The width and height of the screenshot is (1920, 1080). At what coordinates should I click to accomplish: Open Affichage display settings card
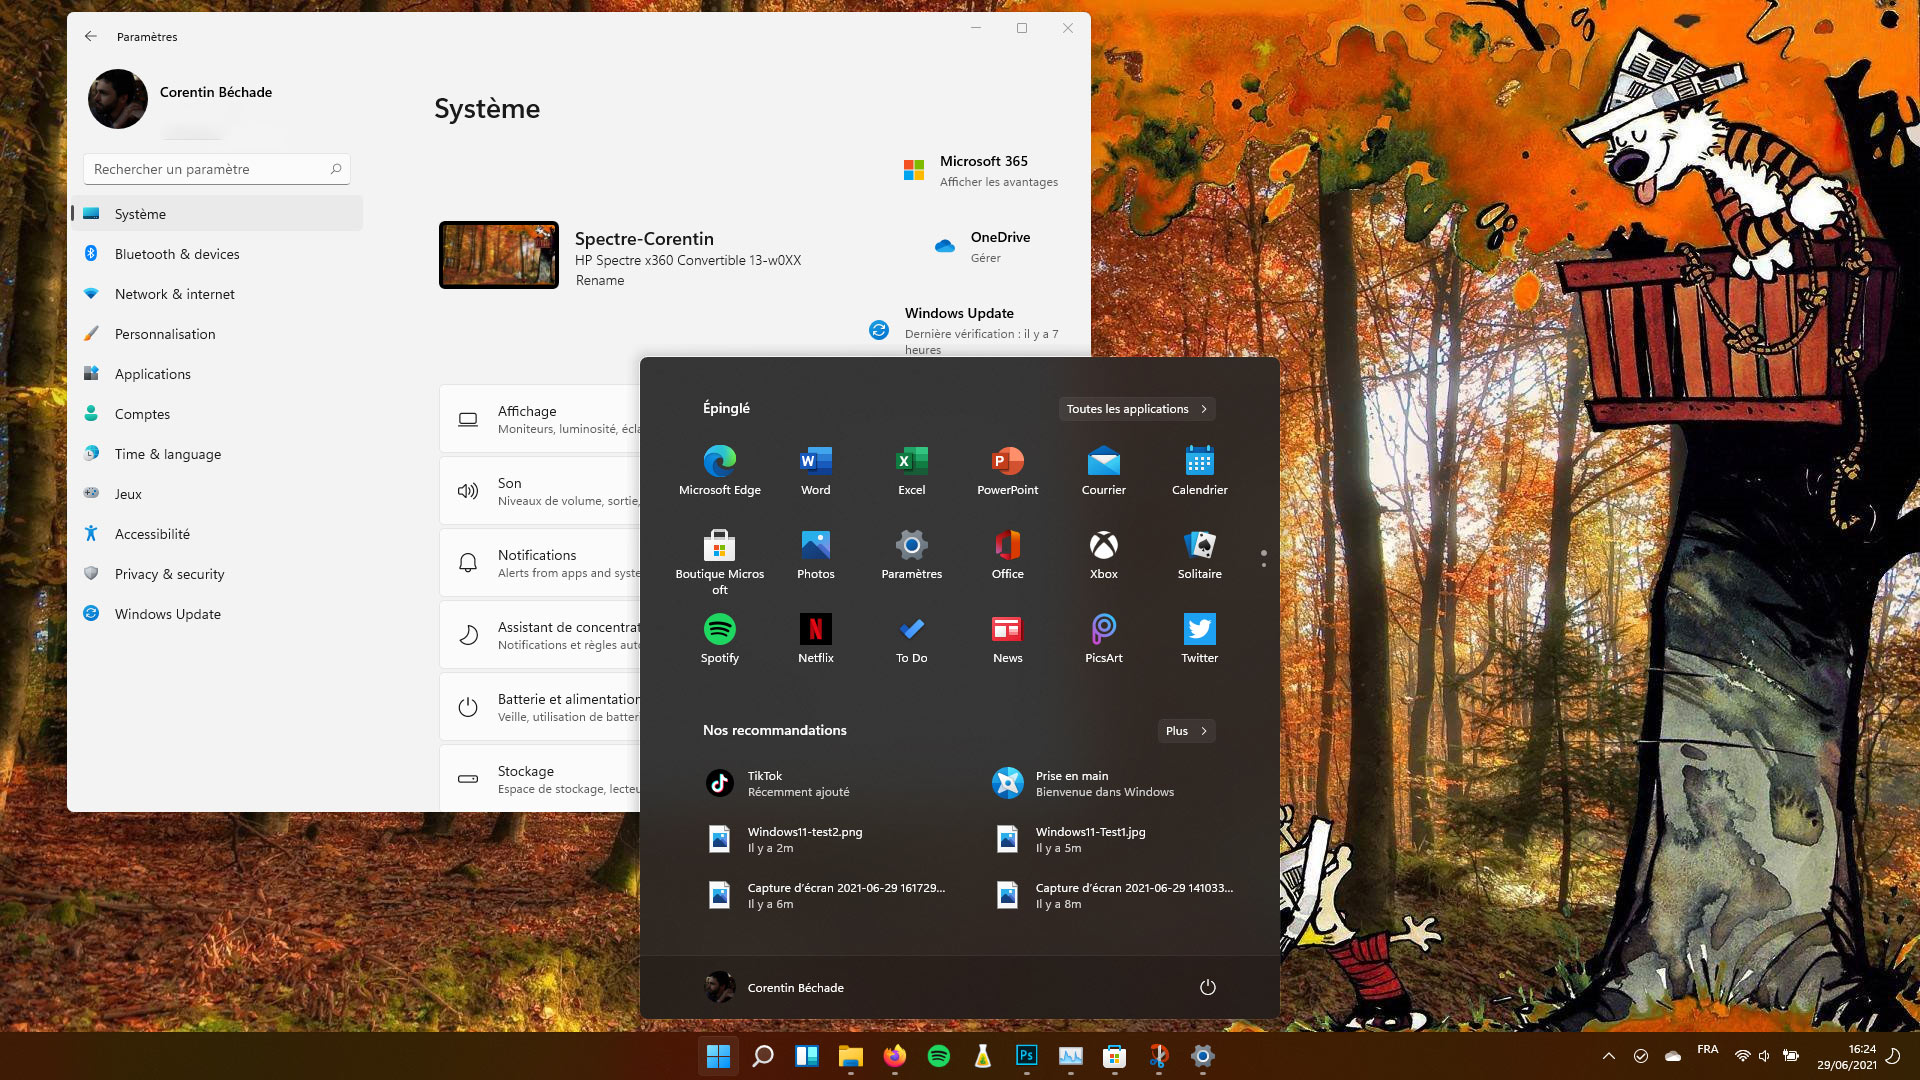pyautogui.click(x=540, y=419)
